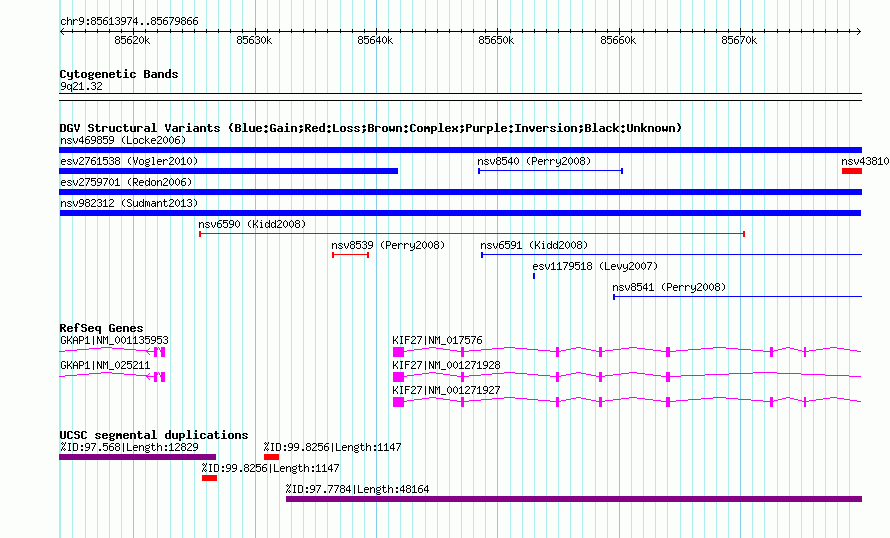The image size is (890, 538).
Task: Click the nsv469859 (Locke2006) label
Action: [x=123, y=140]
